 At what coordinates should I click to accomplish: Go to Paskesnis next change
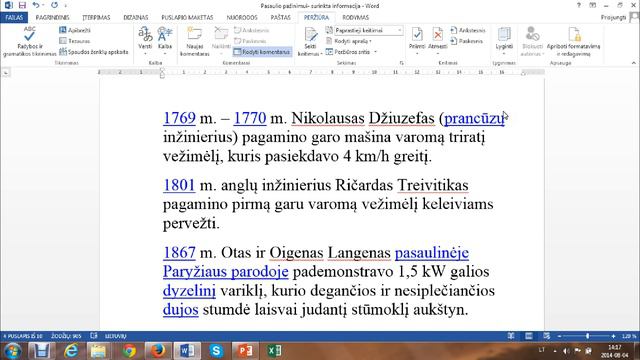[x=467, y=41]
